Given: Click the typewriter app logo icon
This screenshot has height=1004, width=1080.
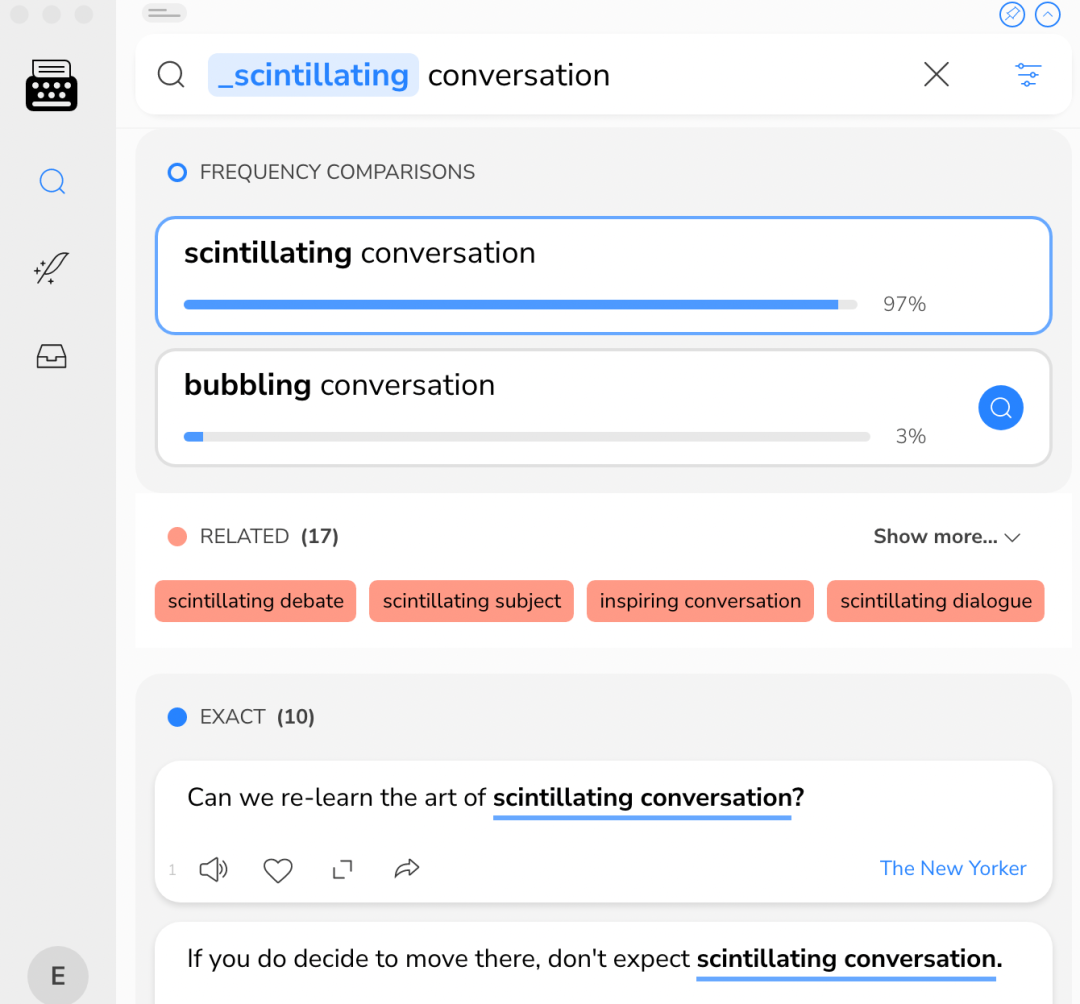Looking at the screenshot, I should (x=51, y=85).
